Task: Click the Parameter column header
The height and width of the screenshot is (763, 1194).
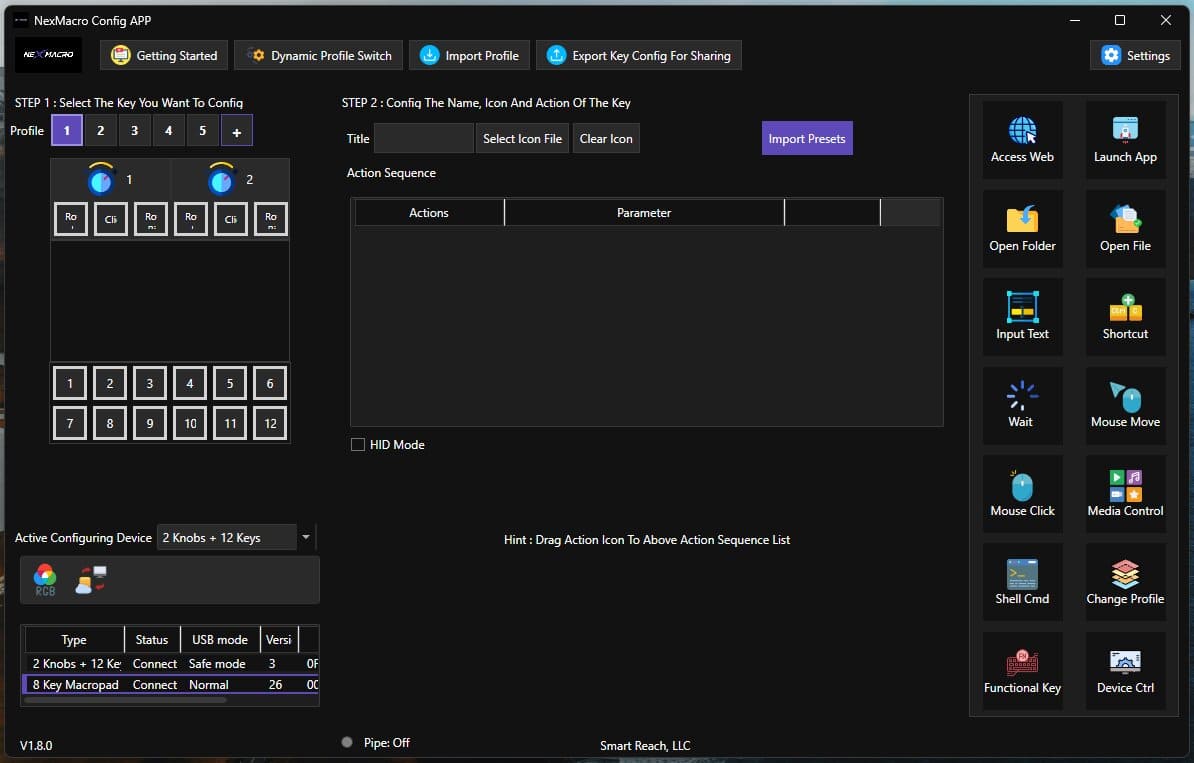Action: pyautogui.click(x=644, y=212)
